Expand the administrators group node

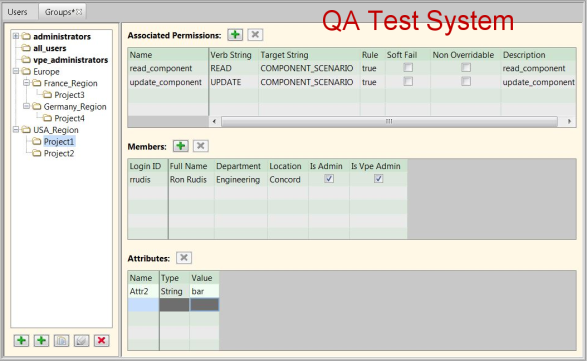[x=16, y=36]
